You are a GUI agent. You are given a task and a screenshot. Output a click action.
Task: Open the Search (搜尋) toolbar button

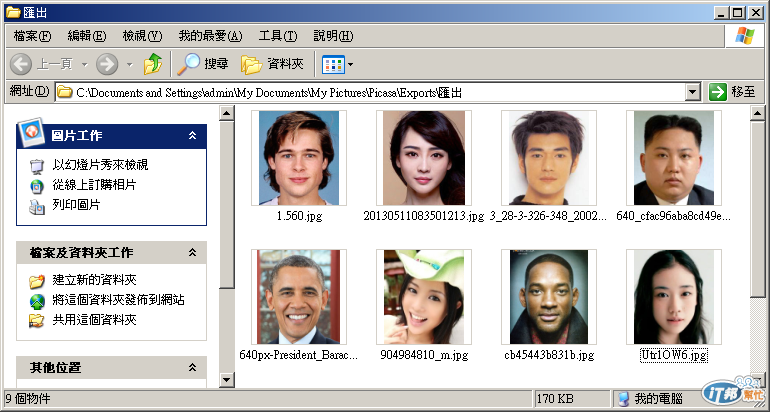point(202,64)
